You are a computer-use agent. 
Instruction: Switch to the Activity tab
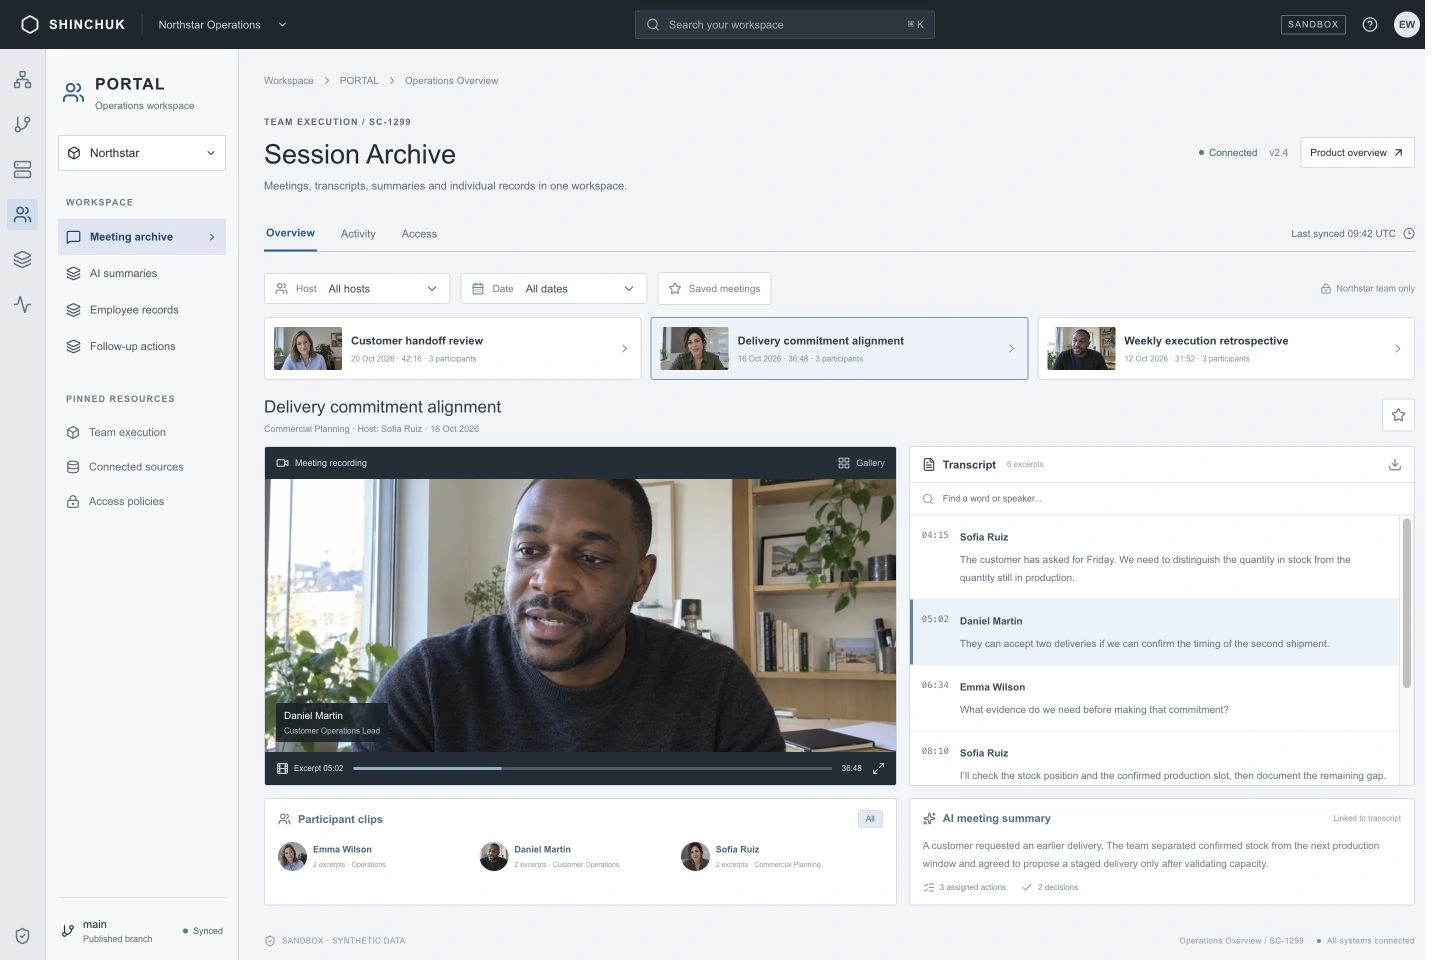[x=358, y=234]
